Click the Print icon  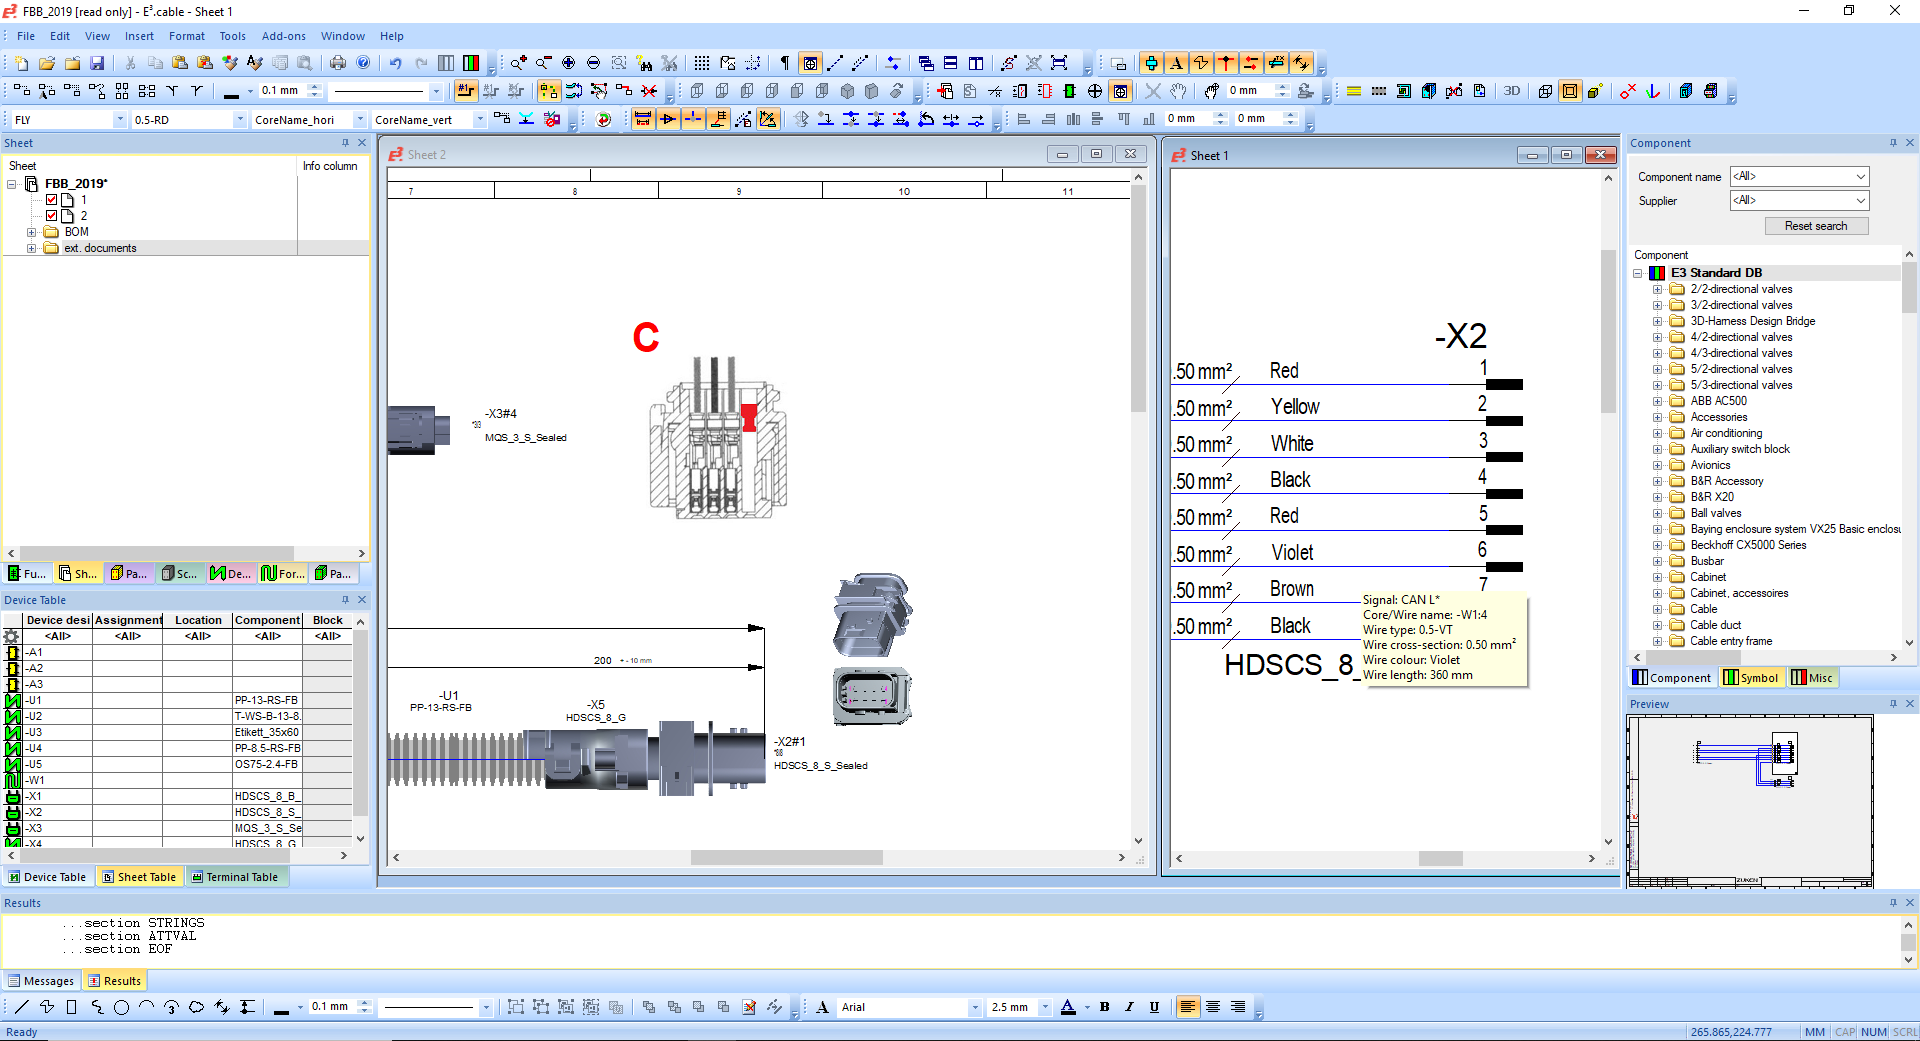[338, 63]
